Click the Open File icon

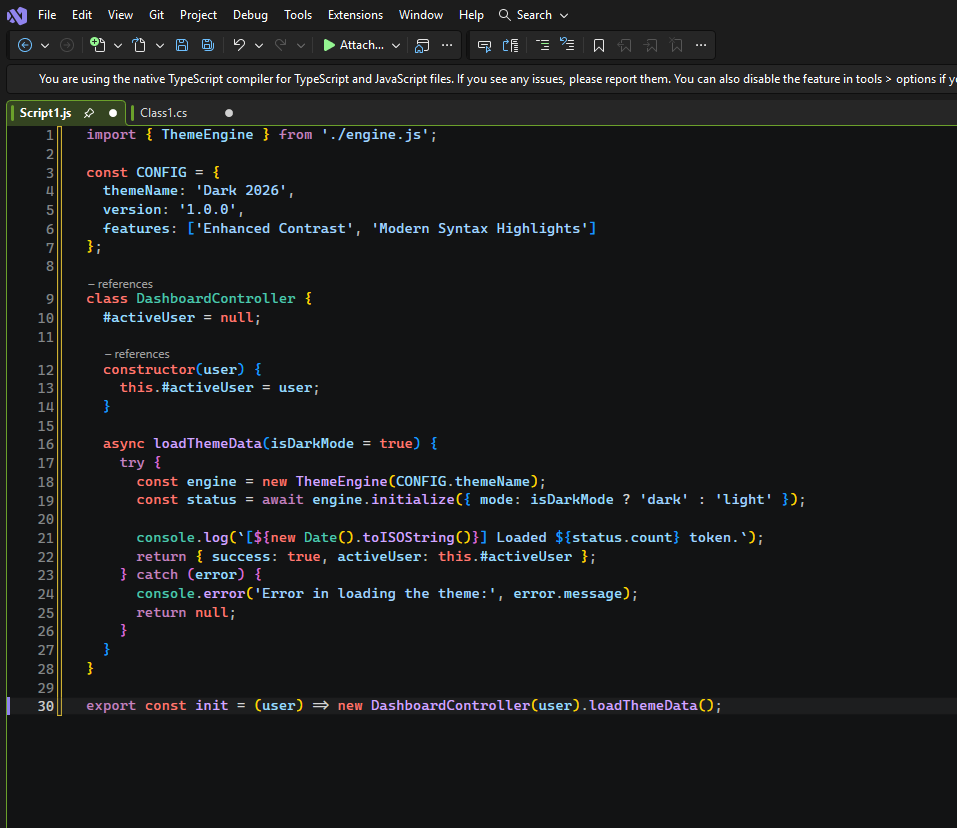coord(140,45)
